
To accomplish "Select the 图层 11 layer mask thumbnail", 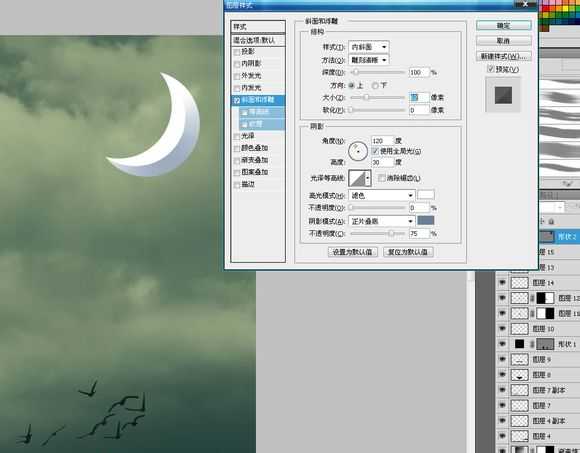I will pos(545,314).
